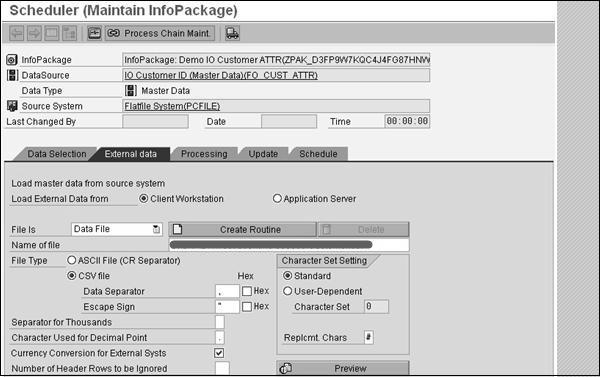Click the Master Data type icon
Viewport: 600px width, 377px height.
click(130, 91)
